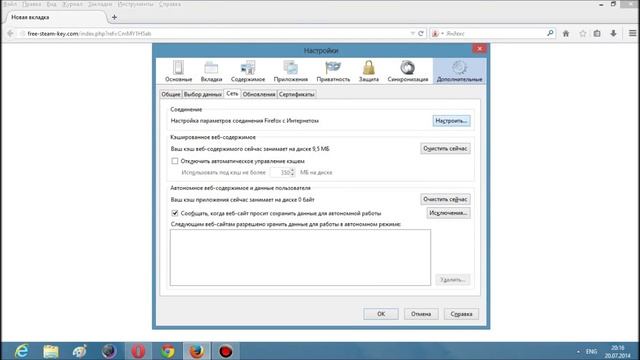
Task: Open the URL bar history dropdown
Action: (x=412, y=33)
